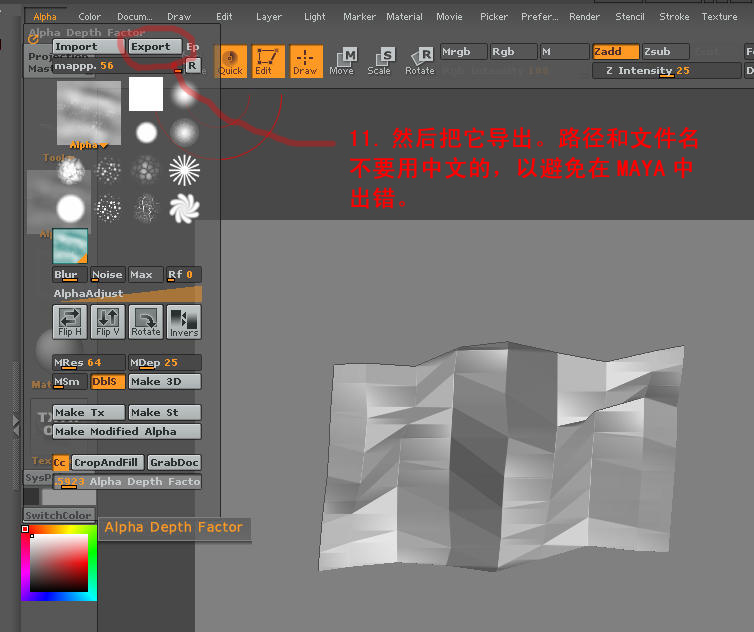Viewport: 754px width, 632px height.
Task: Toggle the DblS double-sided option
Action: [108, 382]
